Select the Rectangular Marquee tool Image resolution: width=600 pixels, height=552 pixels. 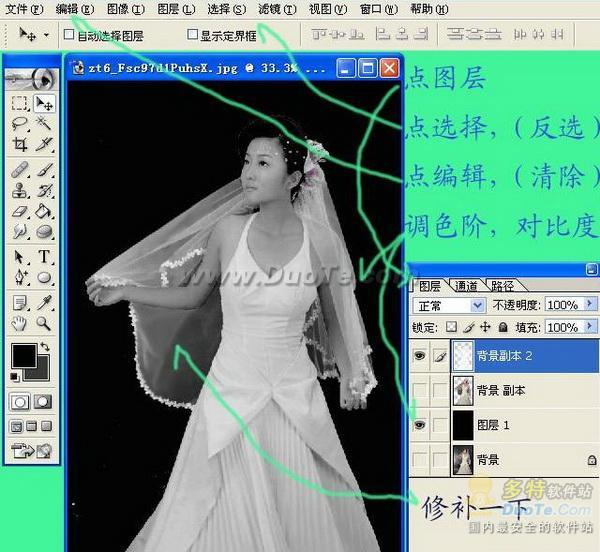(x=19, y=103)
